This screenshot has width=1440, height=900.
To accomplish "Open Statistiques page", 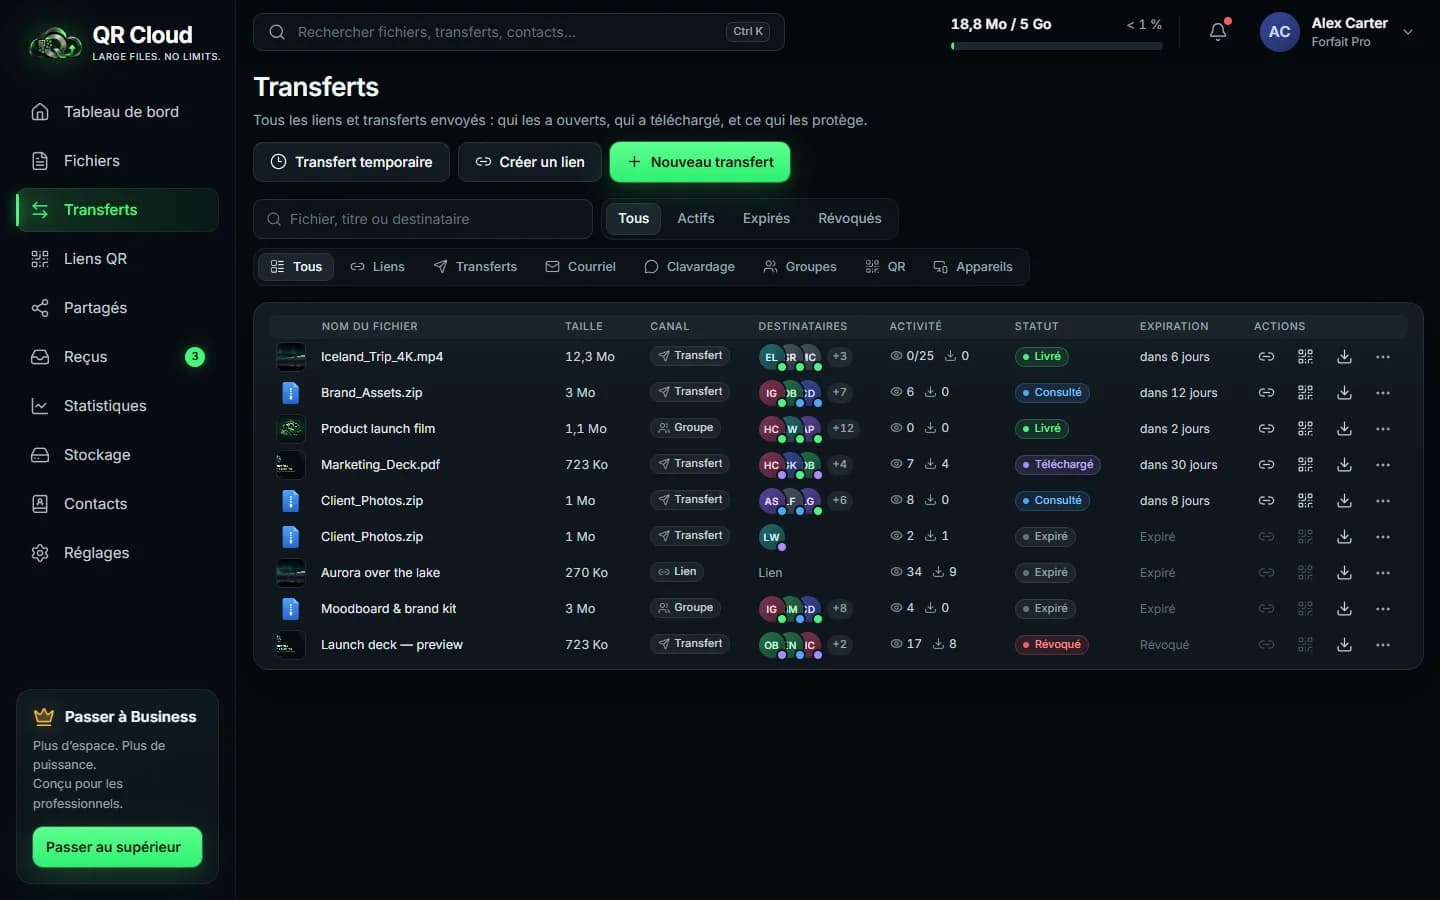I will [x=118, y=406].
